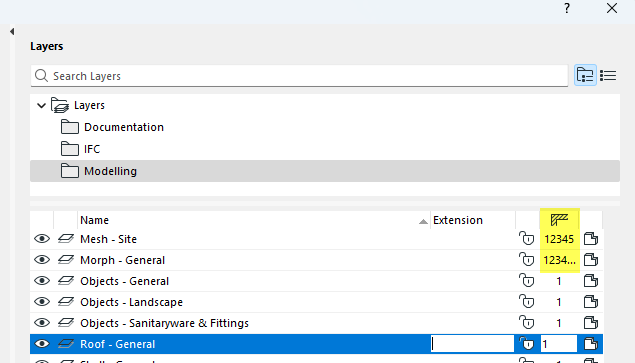This screenshot has width=635, height=363.
Task: Open the help question mark button
Action: click(x=567, y=8)
